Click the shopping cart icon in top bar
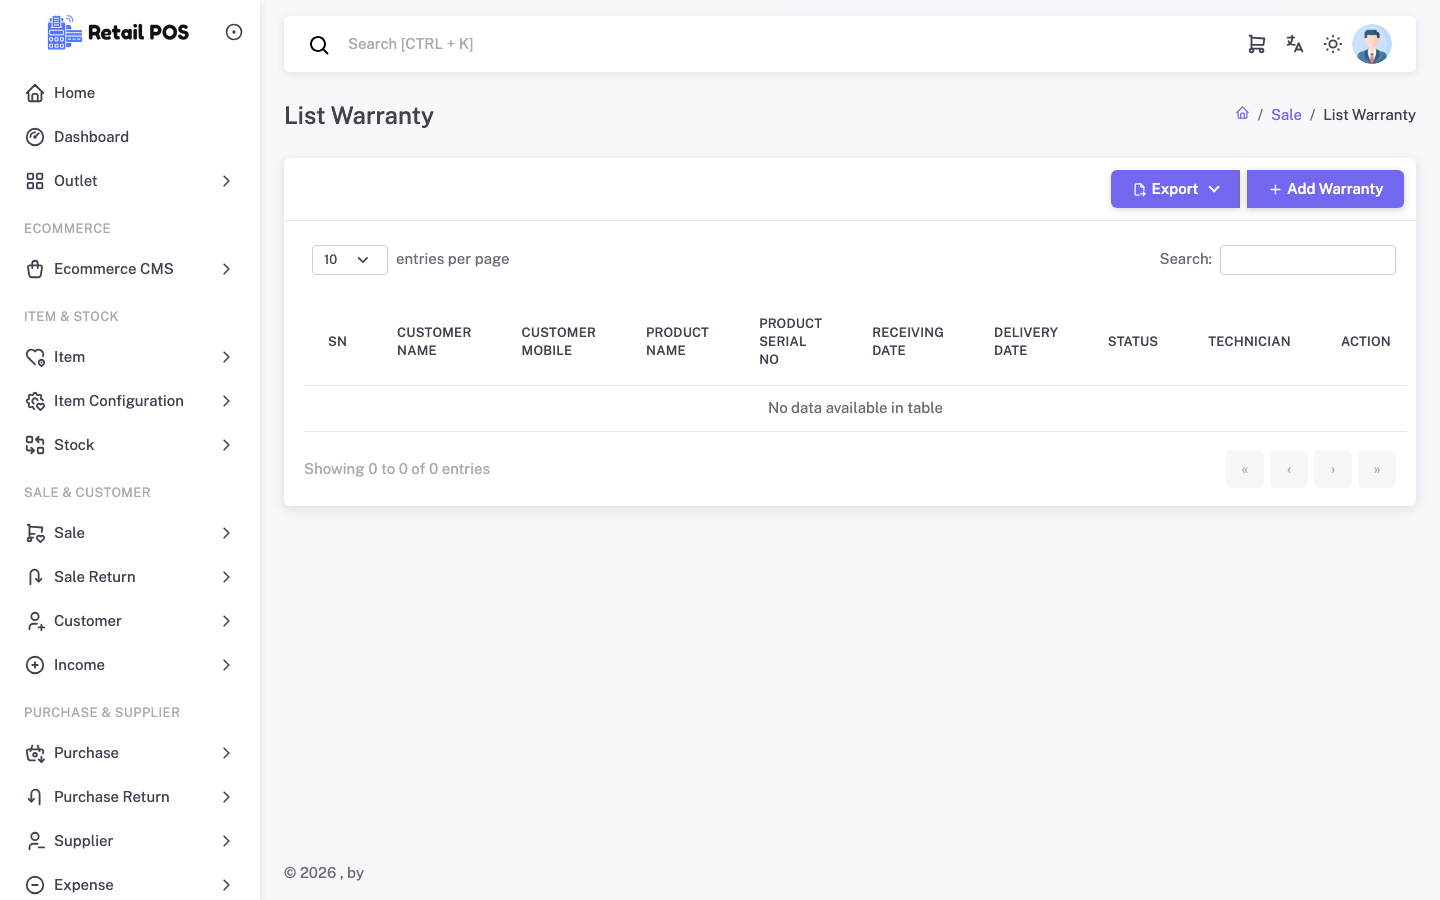The image size is (1440, 900). pos(1257,44)
